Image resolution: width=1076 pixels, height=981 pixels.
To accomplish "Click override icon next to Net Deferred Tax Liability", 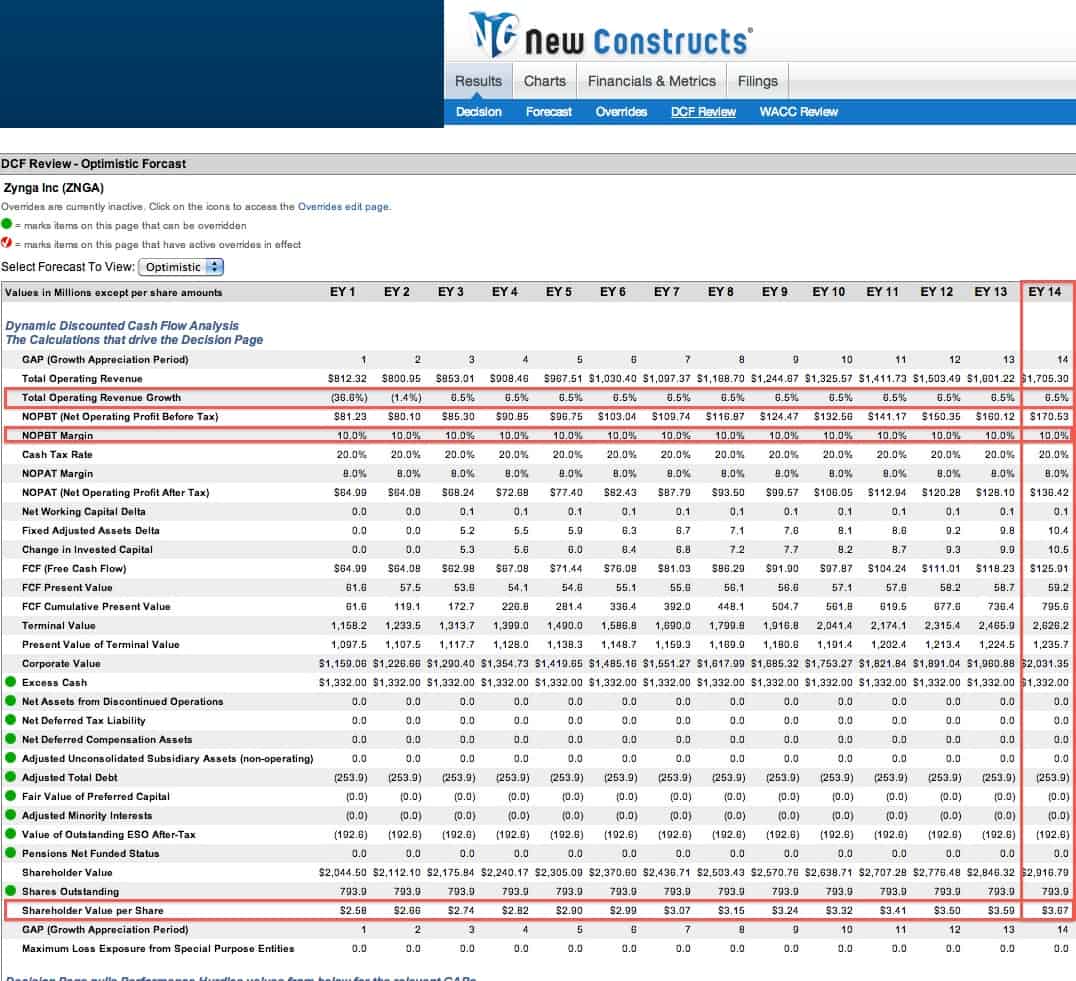I will 10,720.
